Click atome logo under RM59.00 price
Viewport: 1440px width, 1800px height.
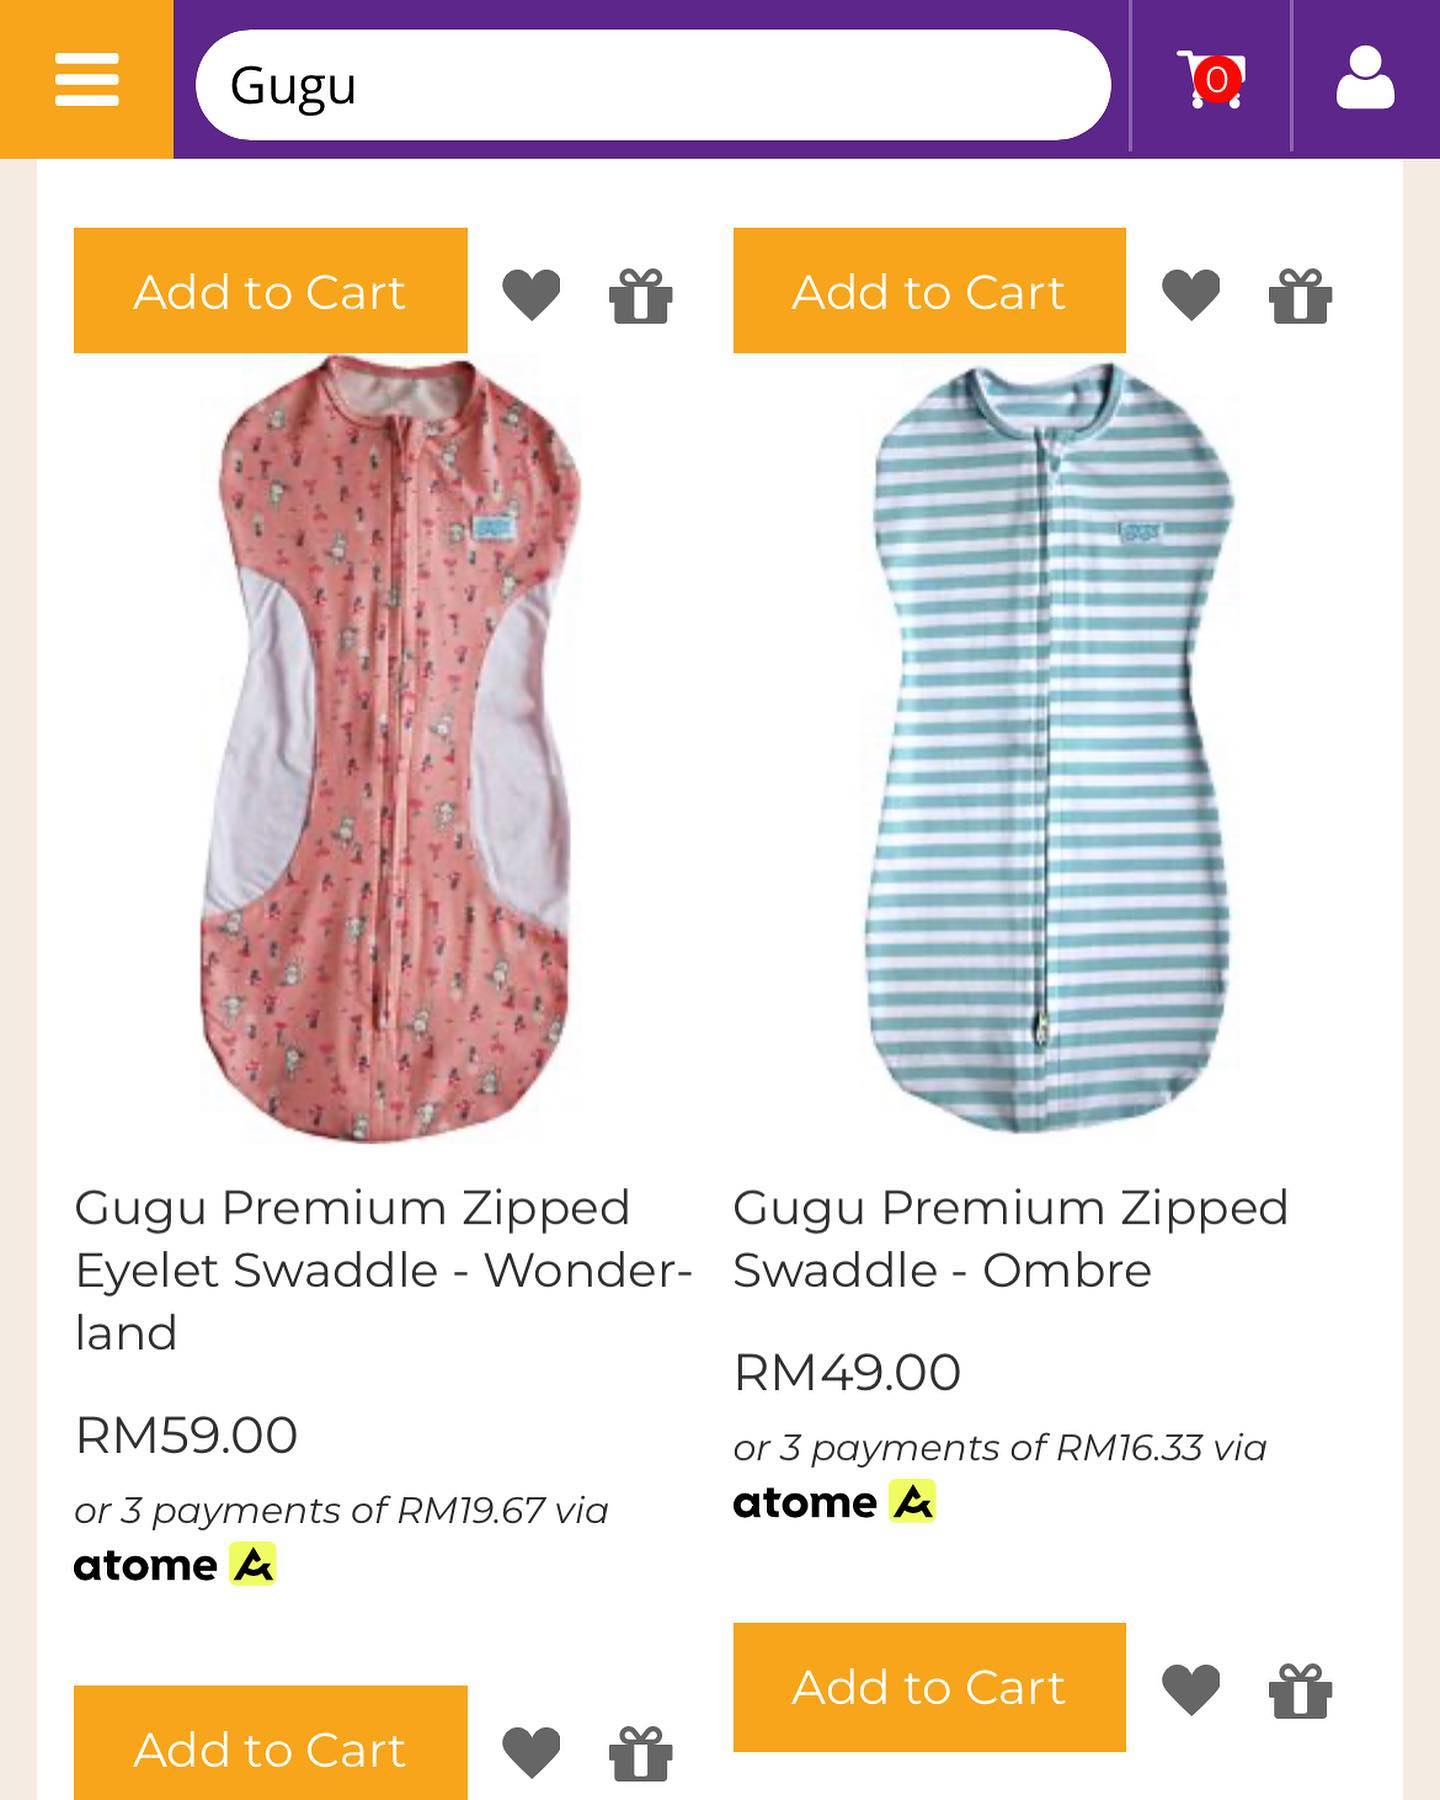(175, 1565)
